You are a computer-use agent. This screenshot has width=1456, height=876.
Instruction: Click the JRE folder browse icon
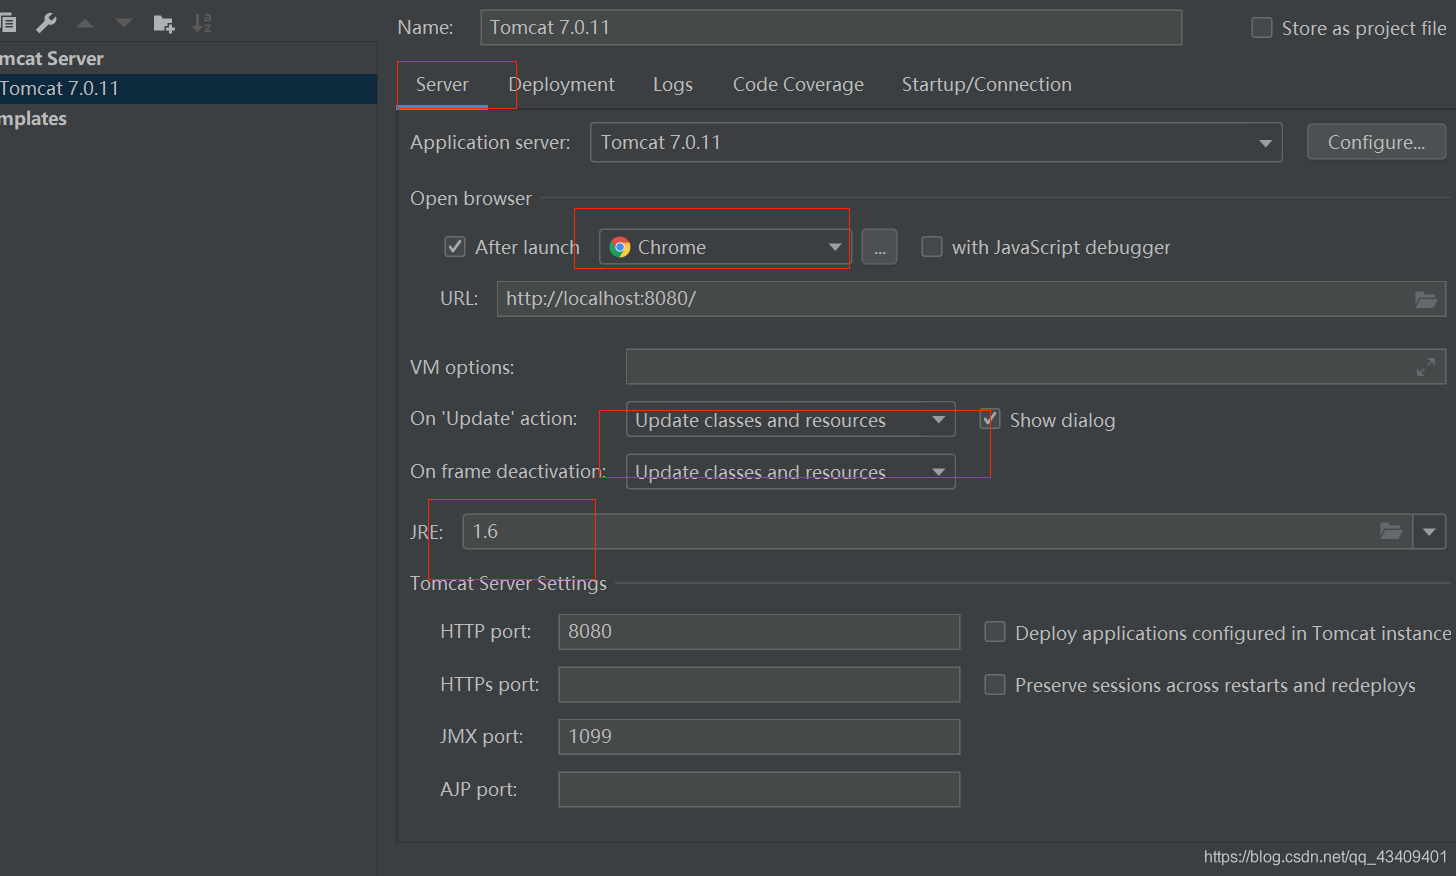tap(1391, 531)
